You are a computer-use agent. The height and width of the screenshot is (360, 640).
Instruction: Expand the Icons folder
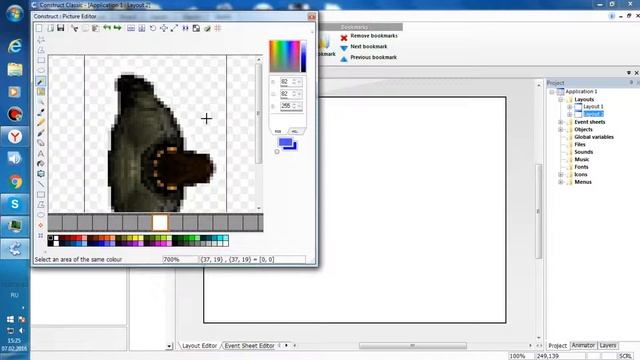tap(561, 175)
